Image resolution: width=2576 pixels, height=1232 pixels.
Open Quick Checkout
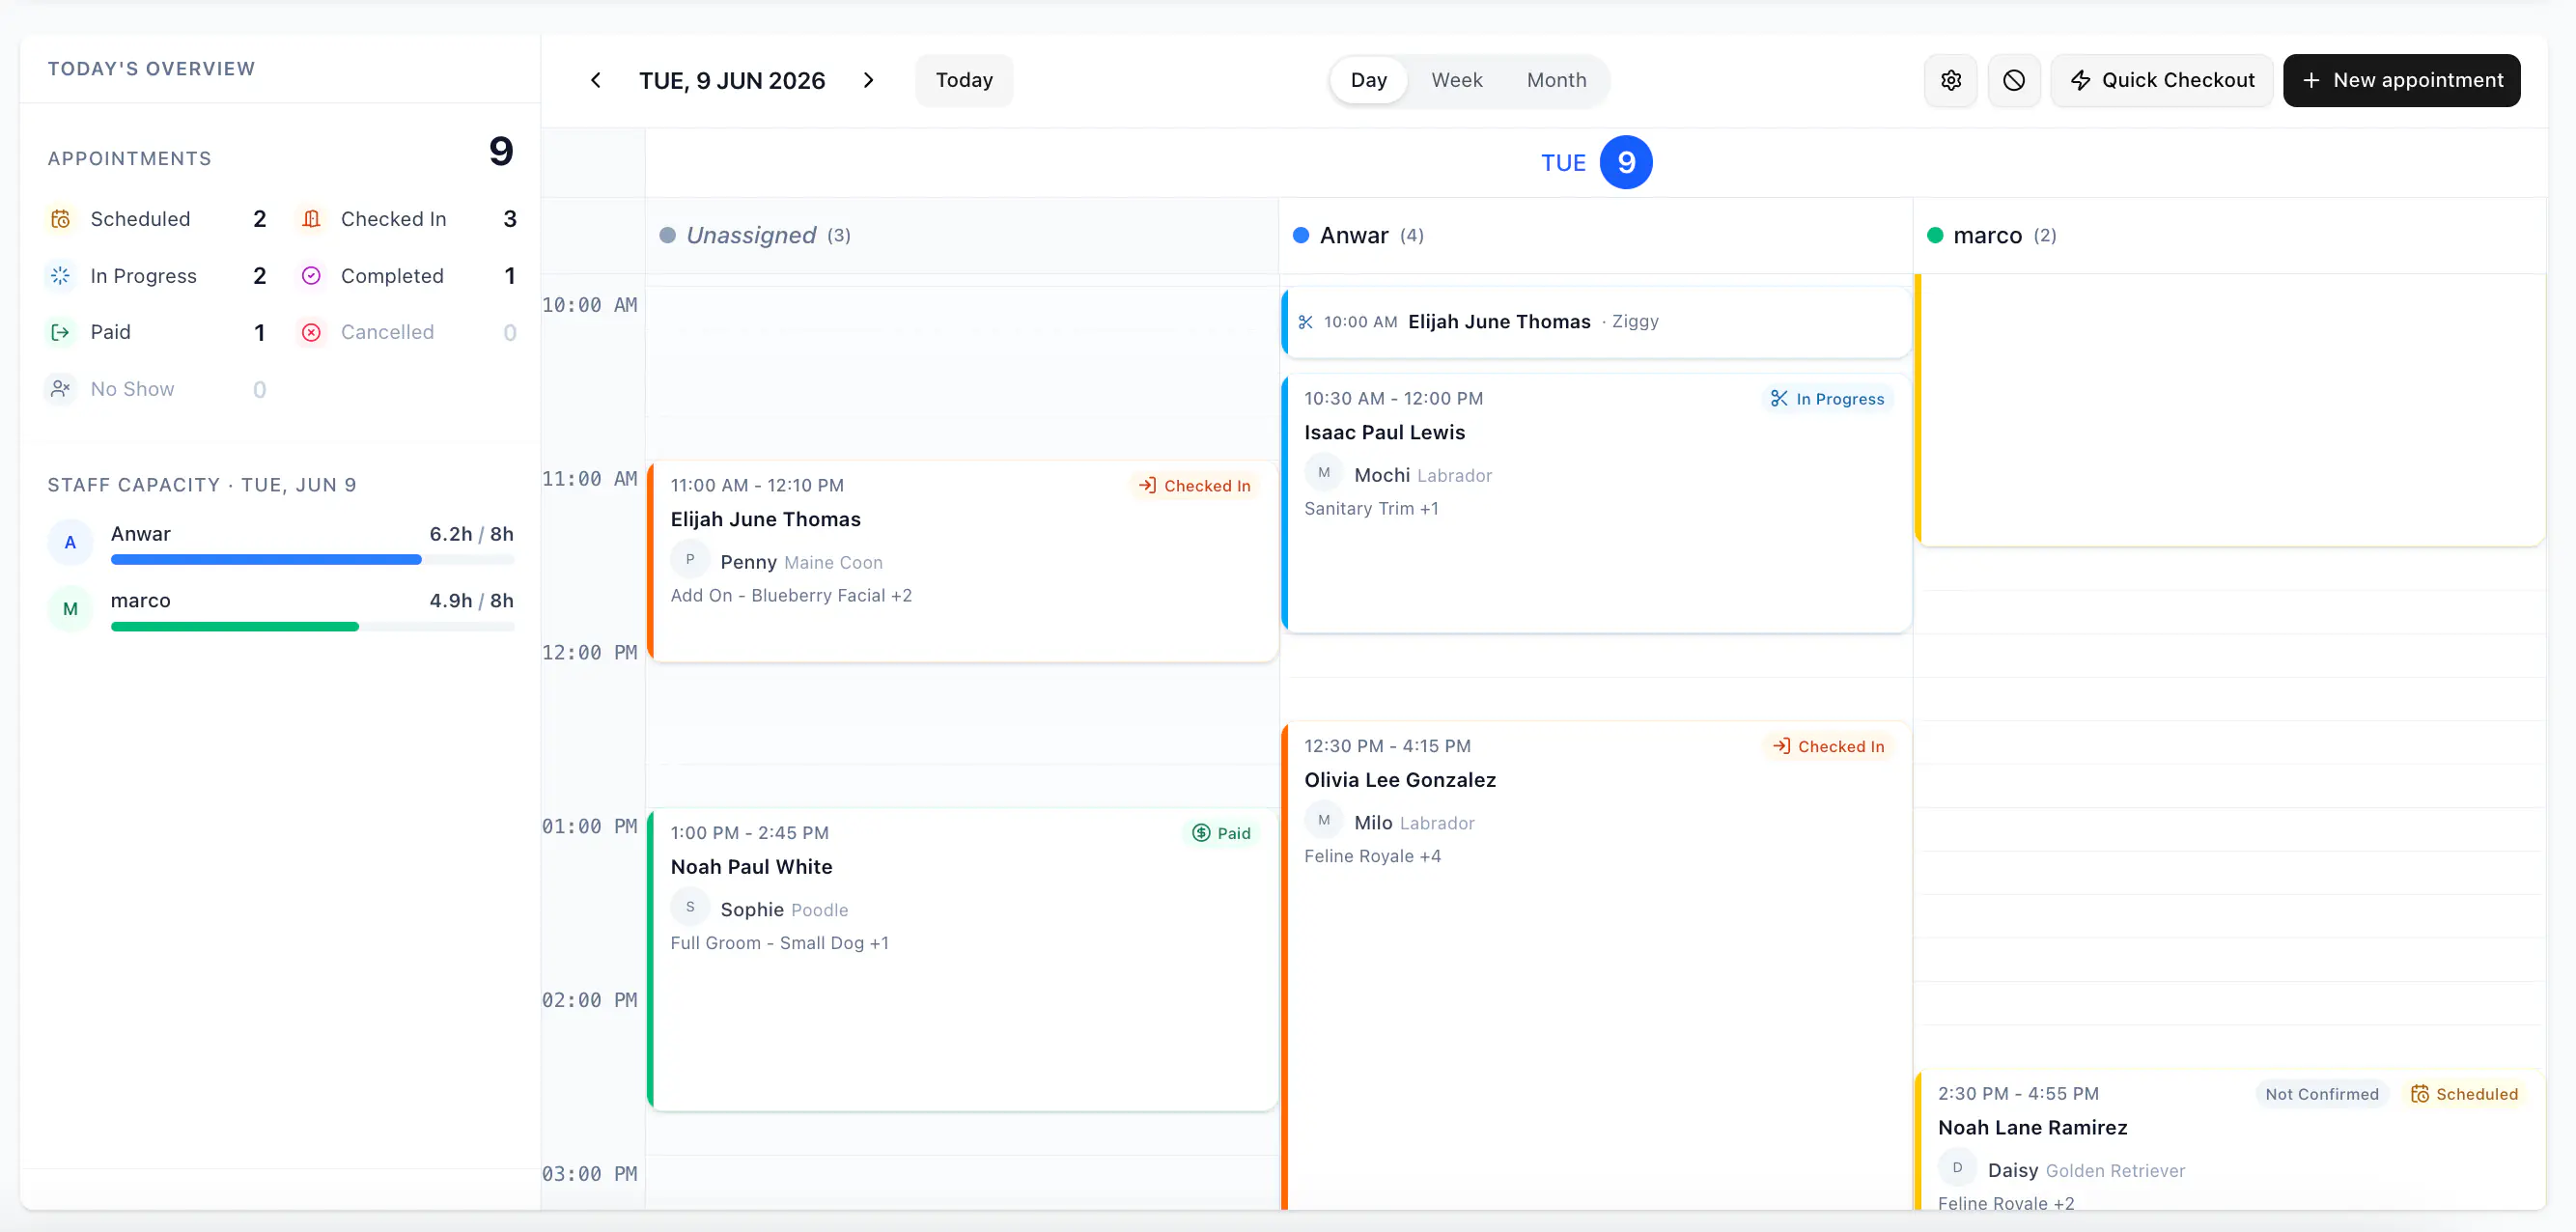pos(2162,80)
